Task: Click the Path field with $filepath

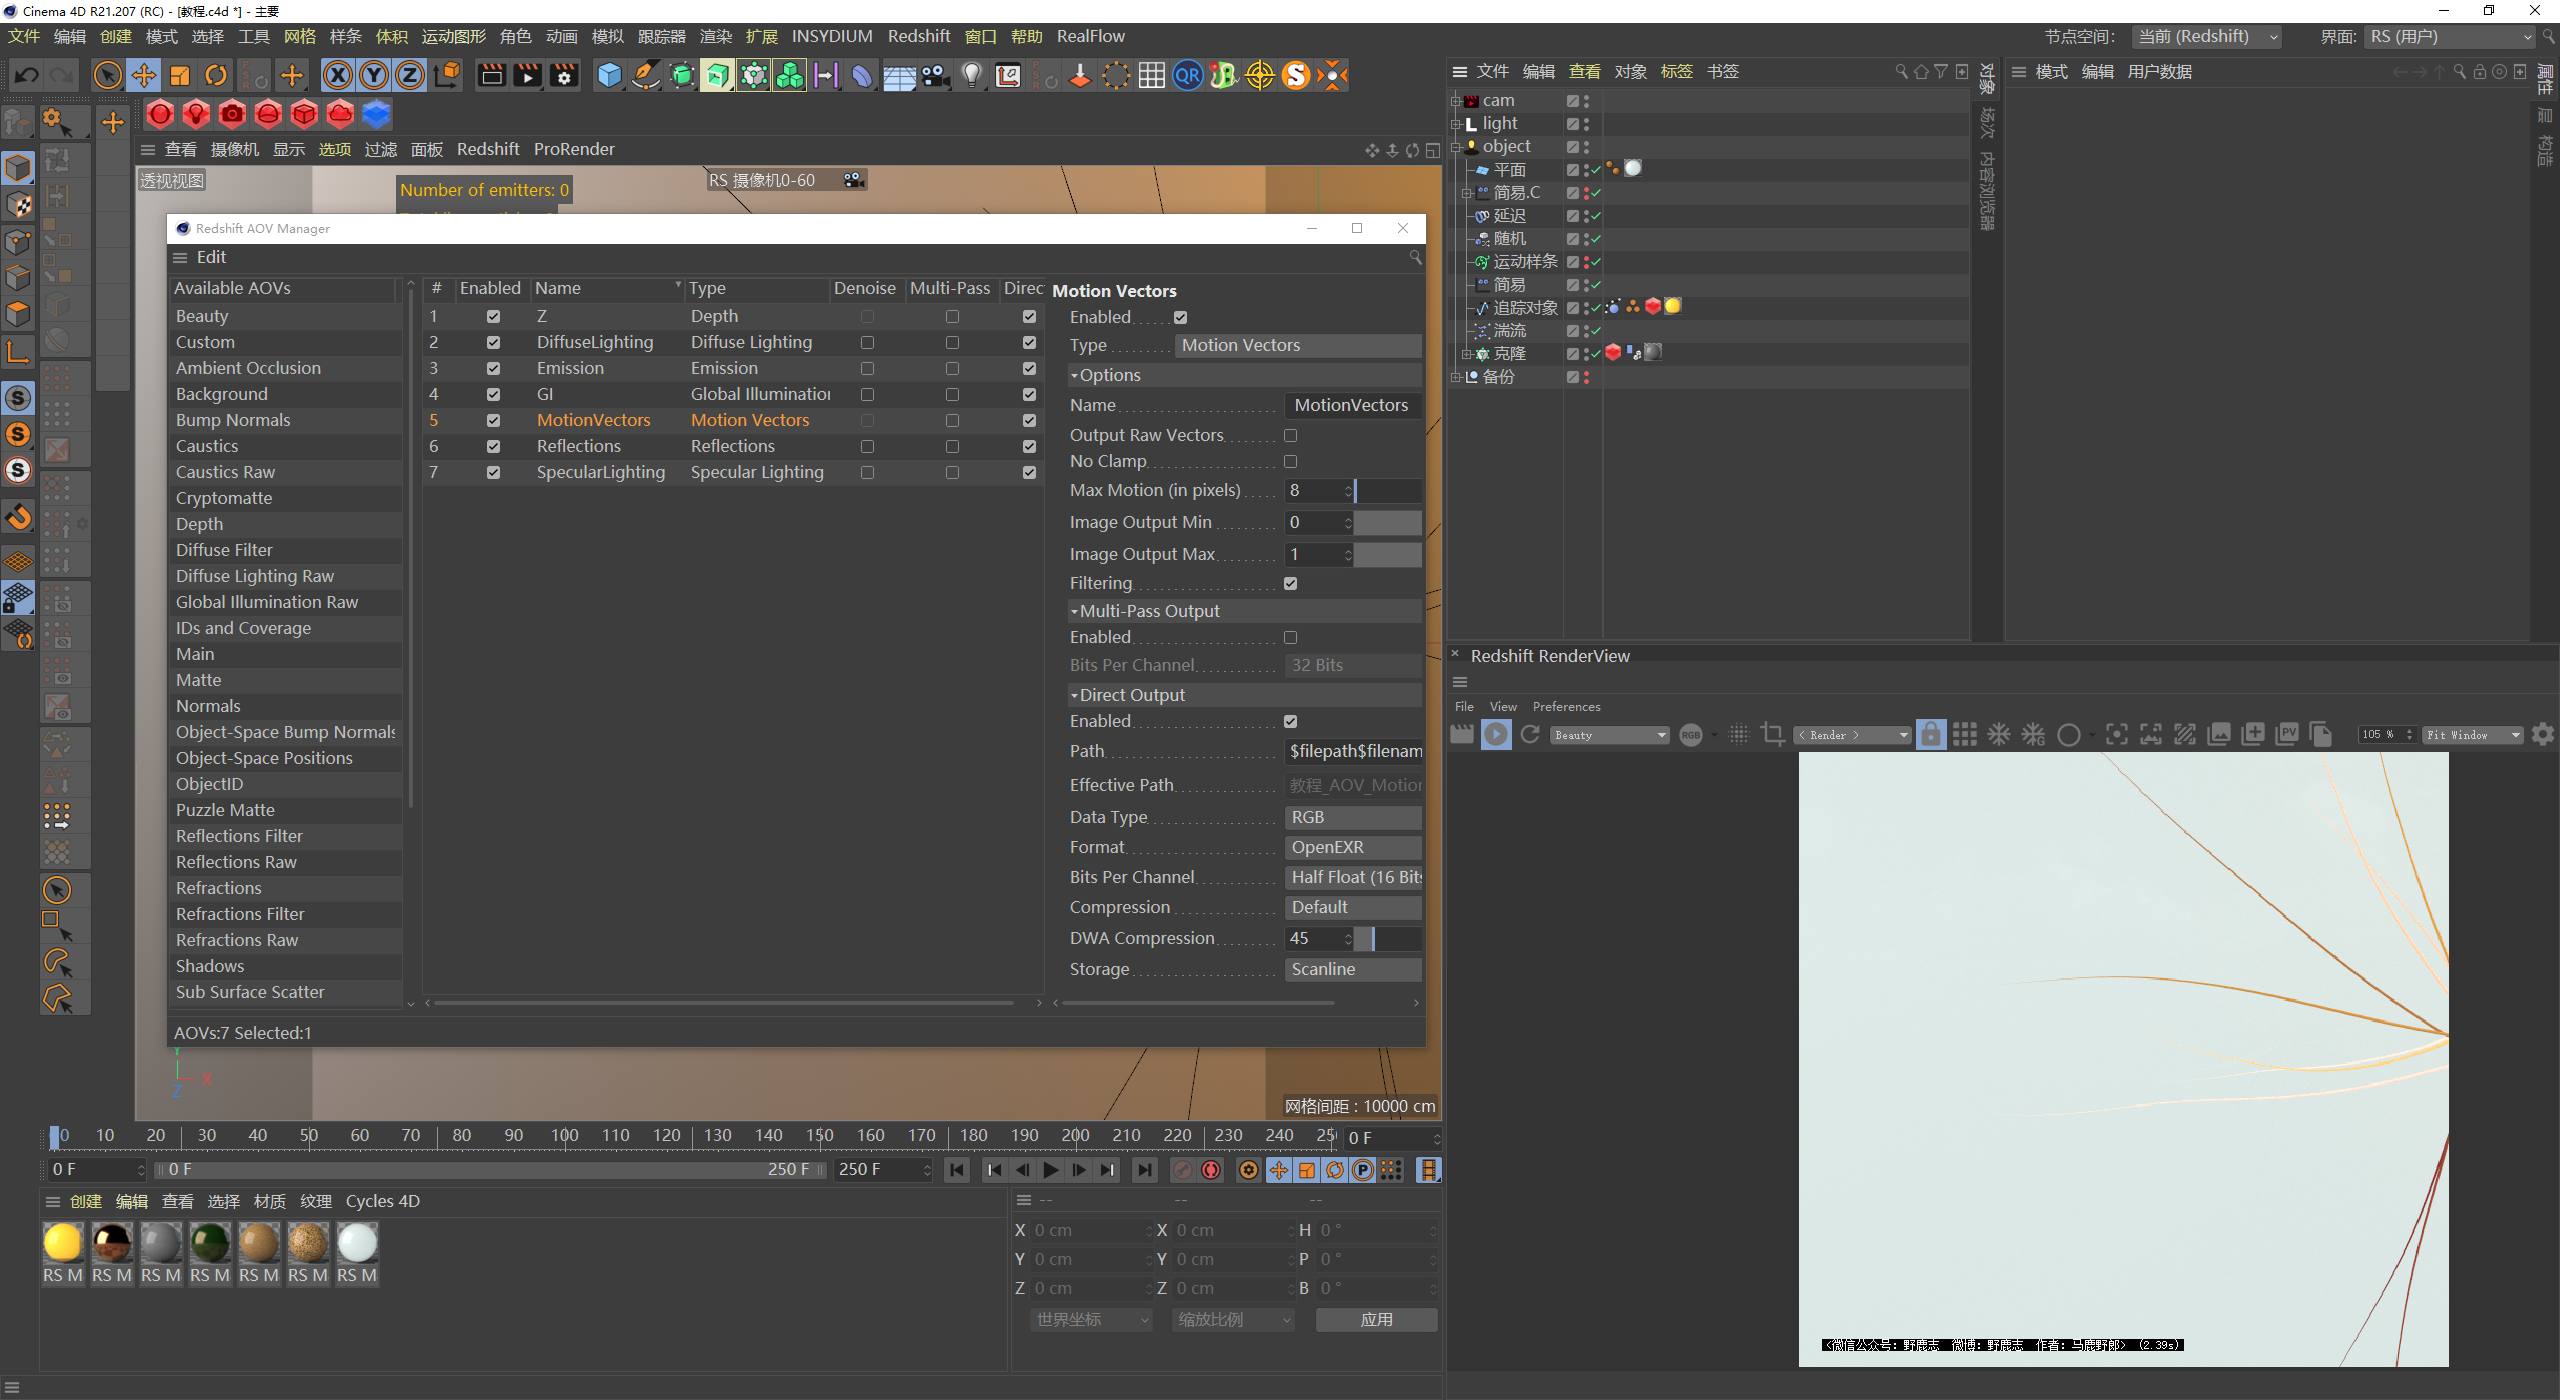Action: pos(1353,751)
